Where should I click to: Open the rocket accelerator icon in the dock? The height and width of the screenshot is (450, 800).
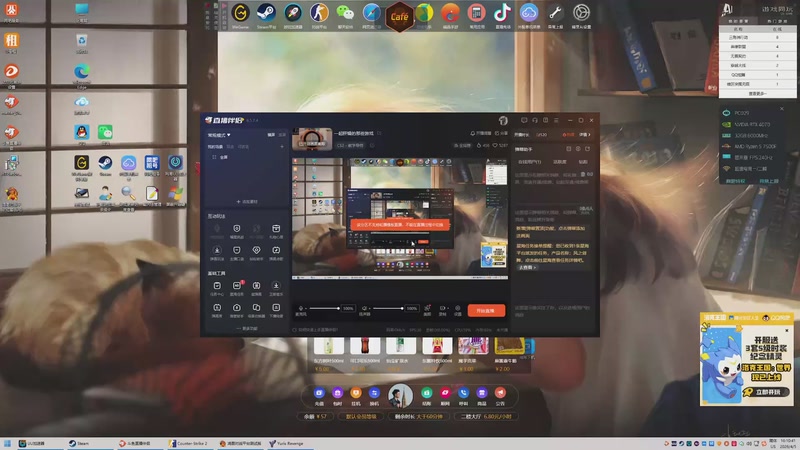pyautogui.click(x=293, y=13)
